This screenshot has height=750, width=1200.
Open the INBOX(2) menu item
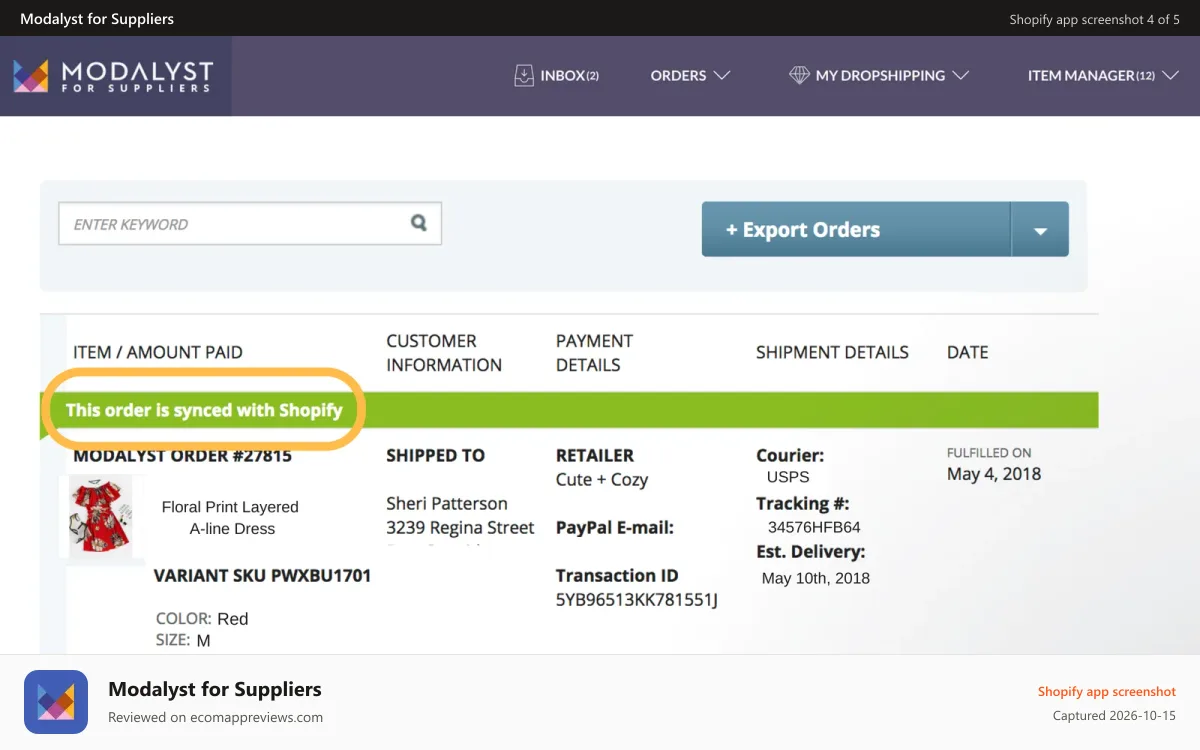[556, 75]
